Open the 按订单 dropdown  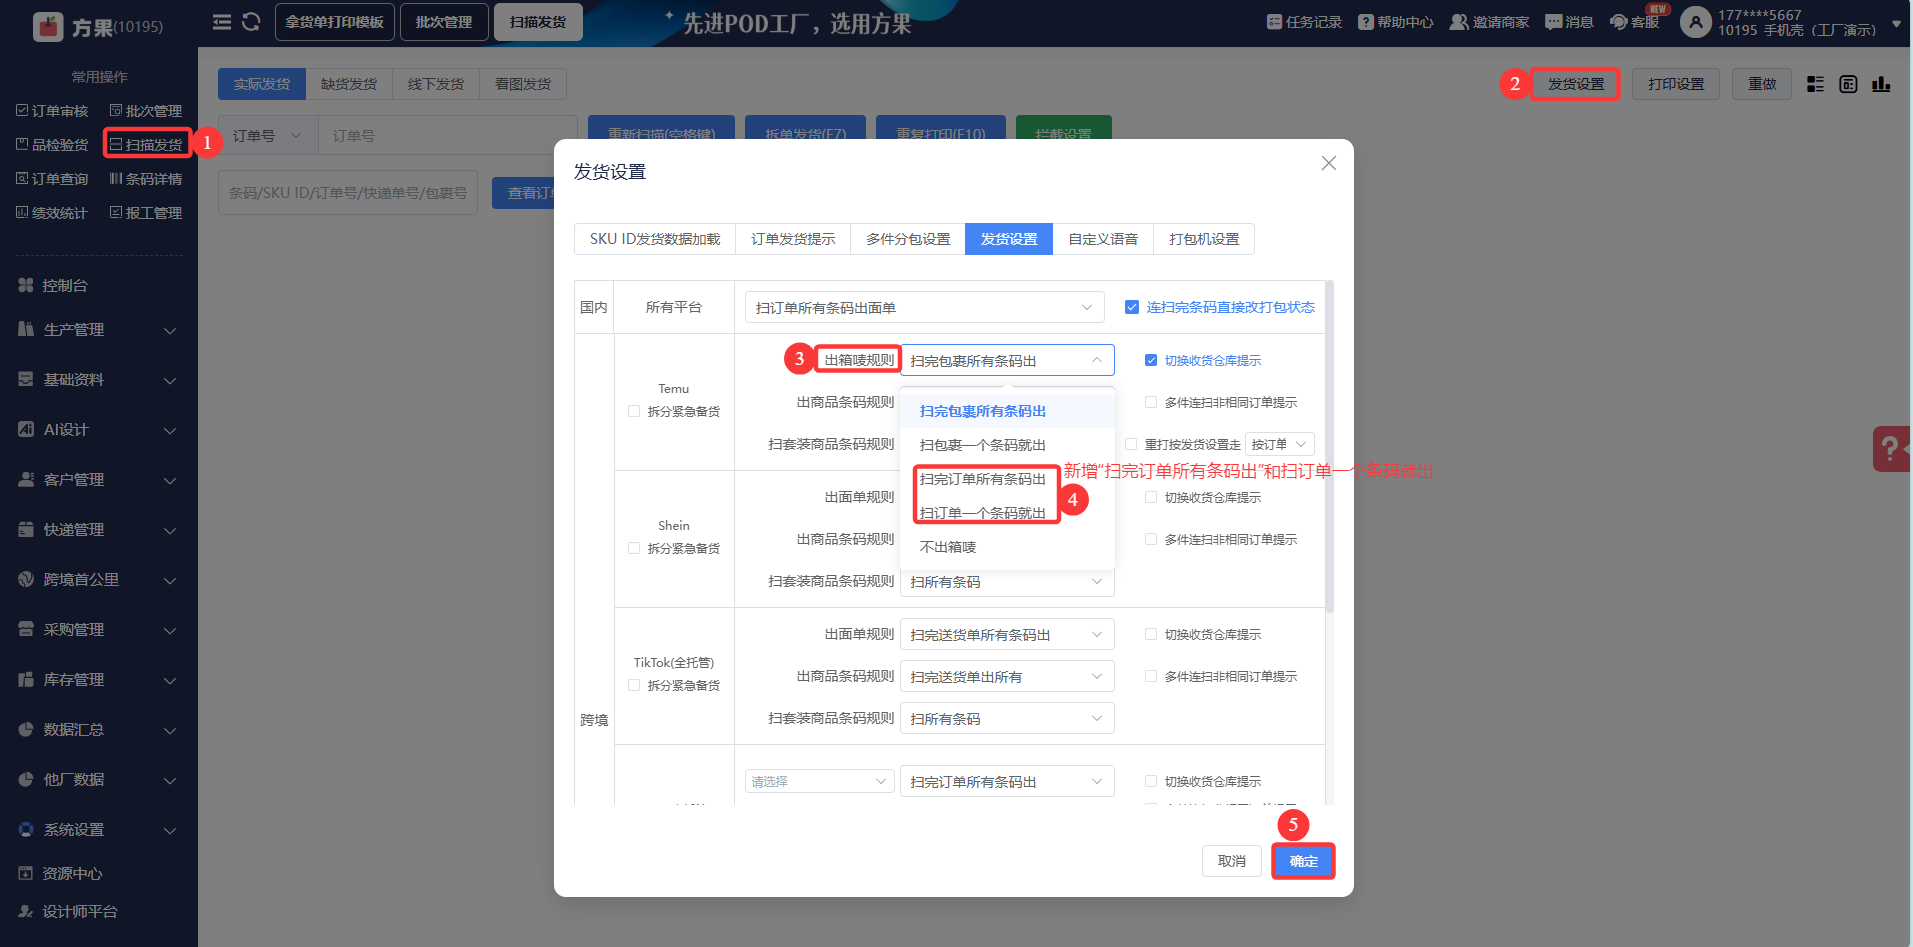pyautogui.click(x=1279, y=444)
